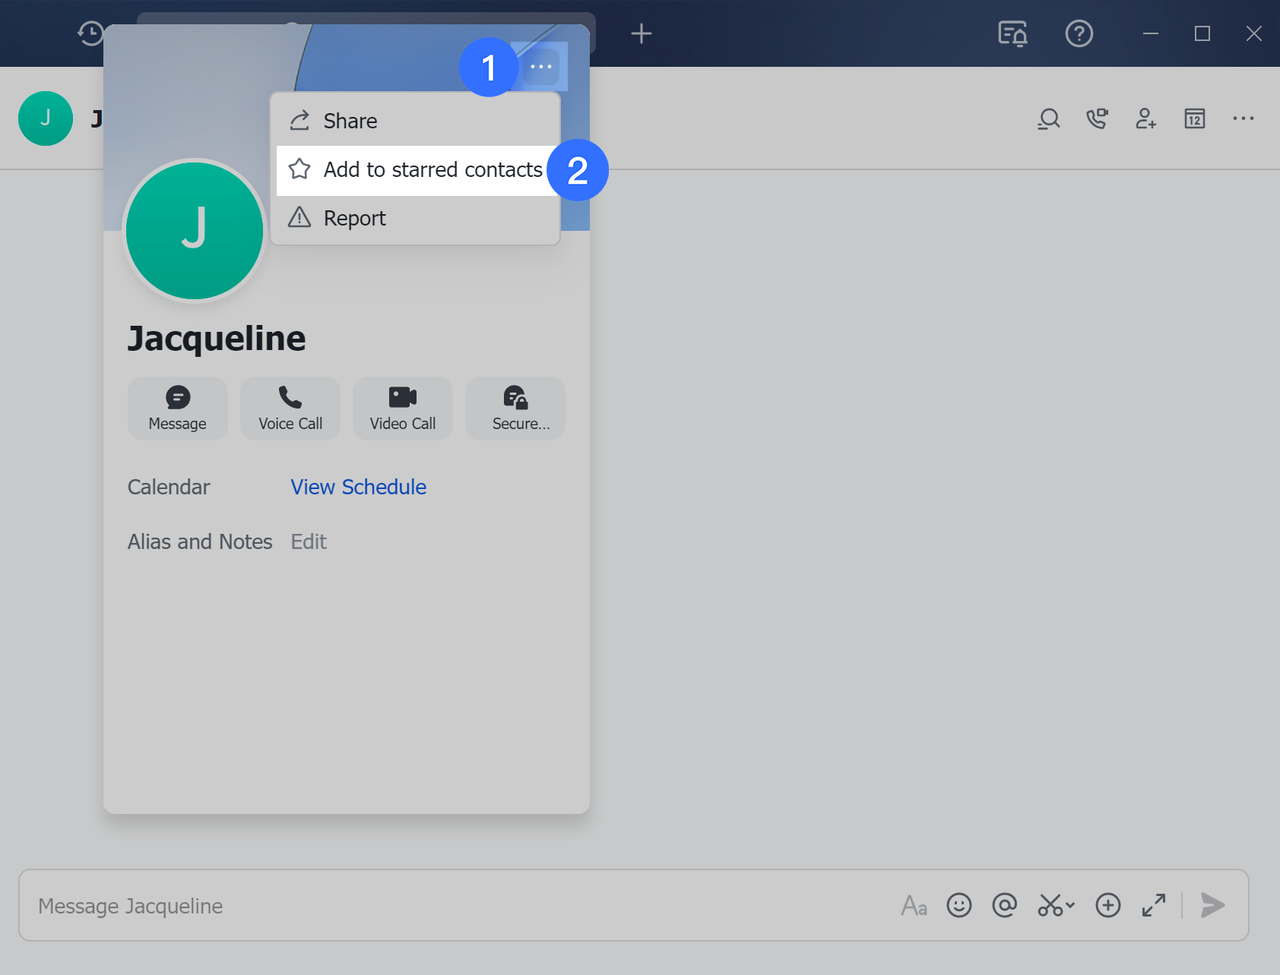
Task: Click the plus attachment icon in composer
Action: pyautogui.click(x=1108, y=906)
